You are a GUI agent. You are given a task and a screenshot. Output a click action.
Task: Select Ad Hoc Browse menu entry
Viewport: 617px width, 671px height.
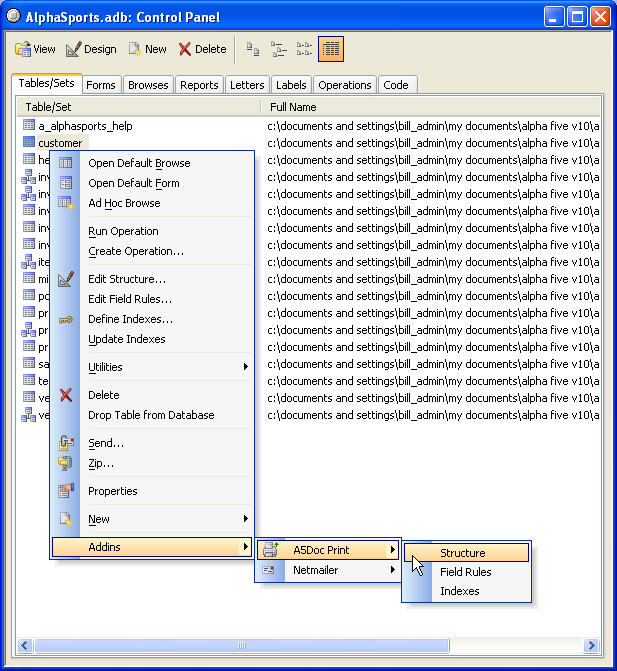click(152, 203)
